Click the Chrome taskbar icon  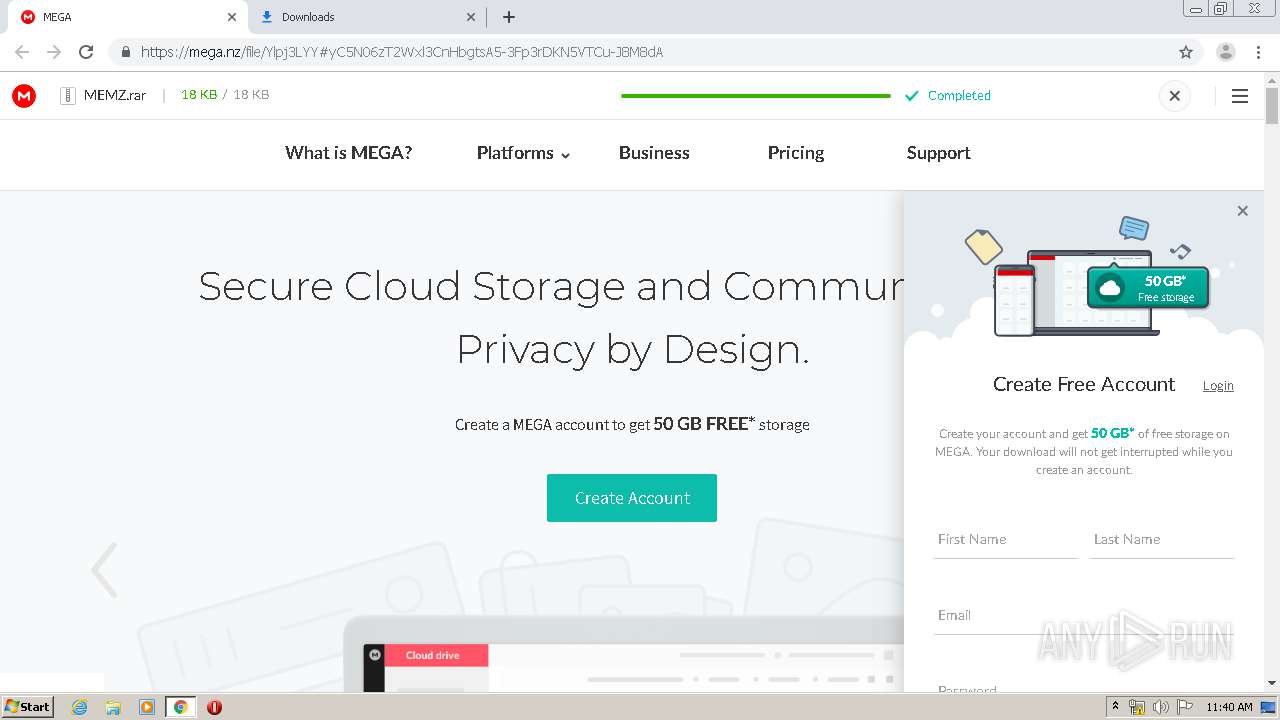180,707
